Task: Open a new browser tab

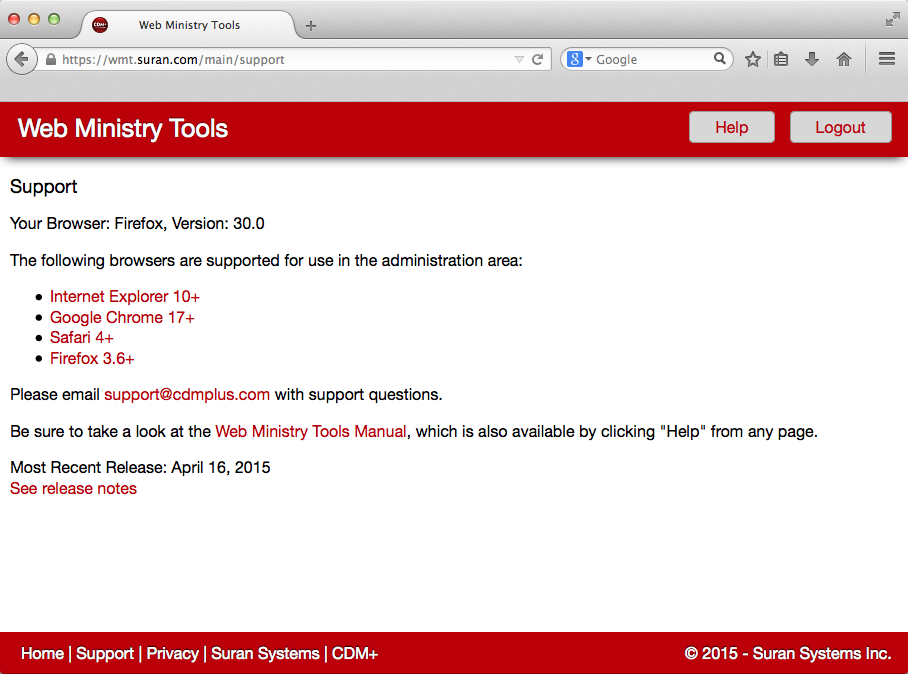Action: click(311, 26)
